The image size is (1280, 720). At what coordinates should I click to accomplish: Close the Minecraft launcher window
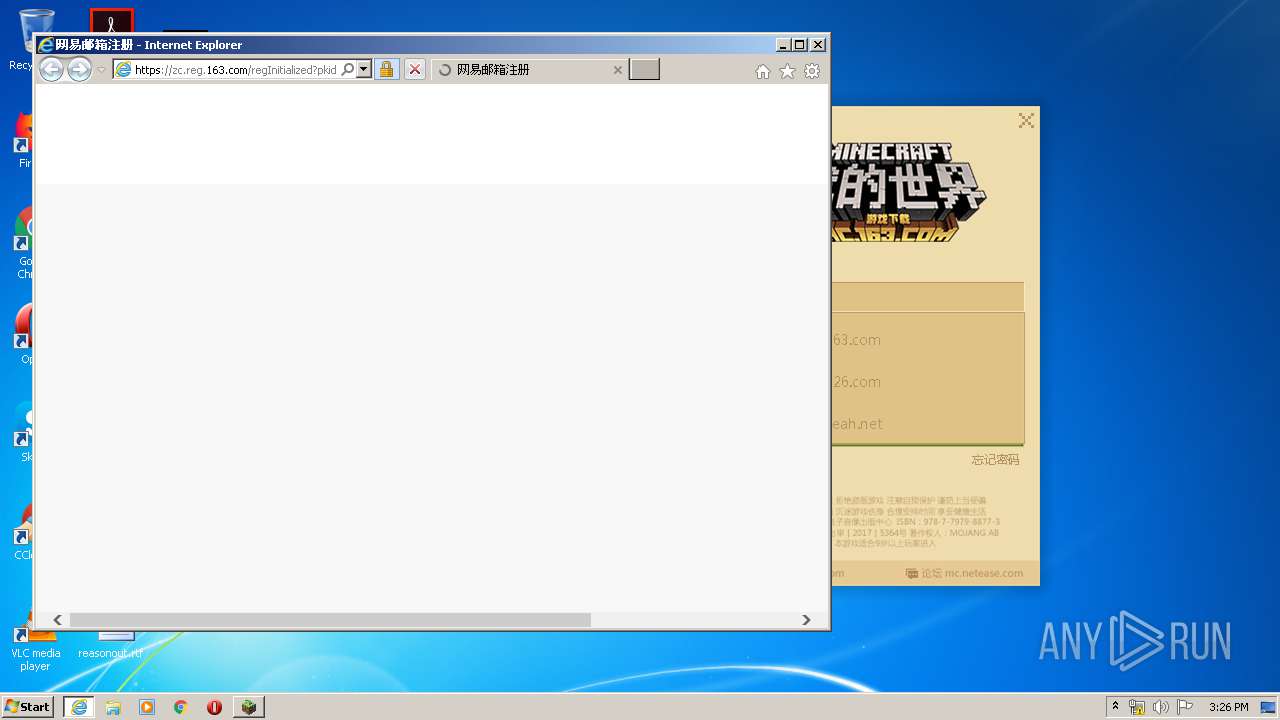coord(1026,120)
